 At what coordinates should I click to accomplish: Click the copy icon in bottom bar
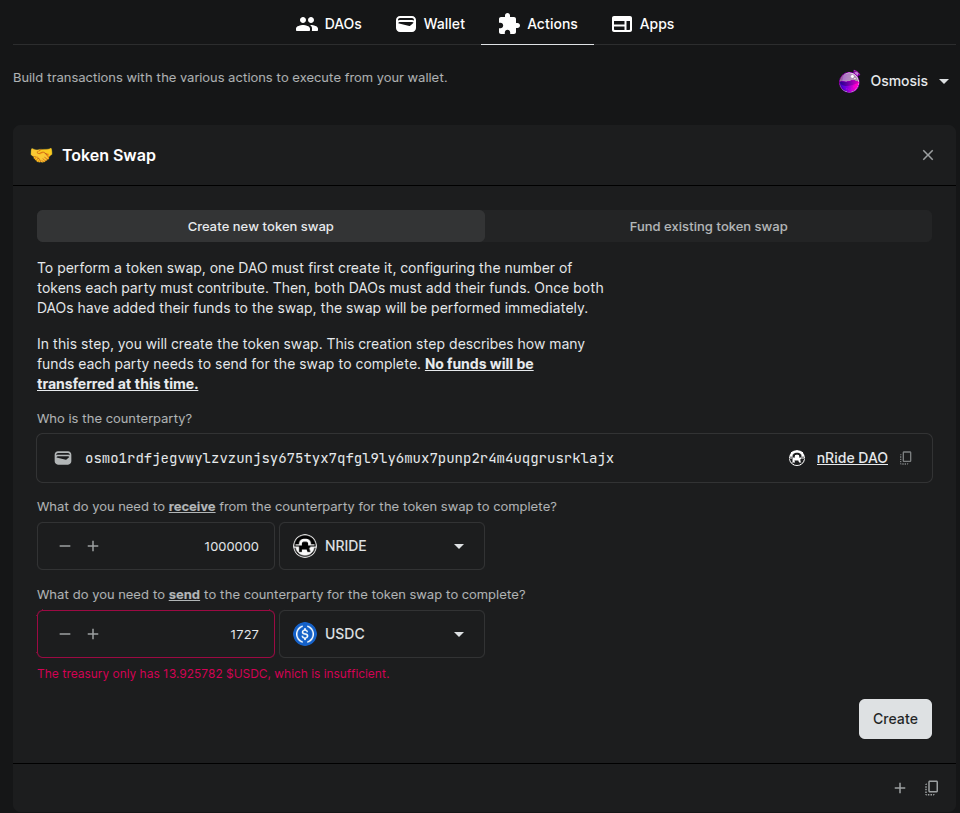(931, 788)
